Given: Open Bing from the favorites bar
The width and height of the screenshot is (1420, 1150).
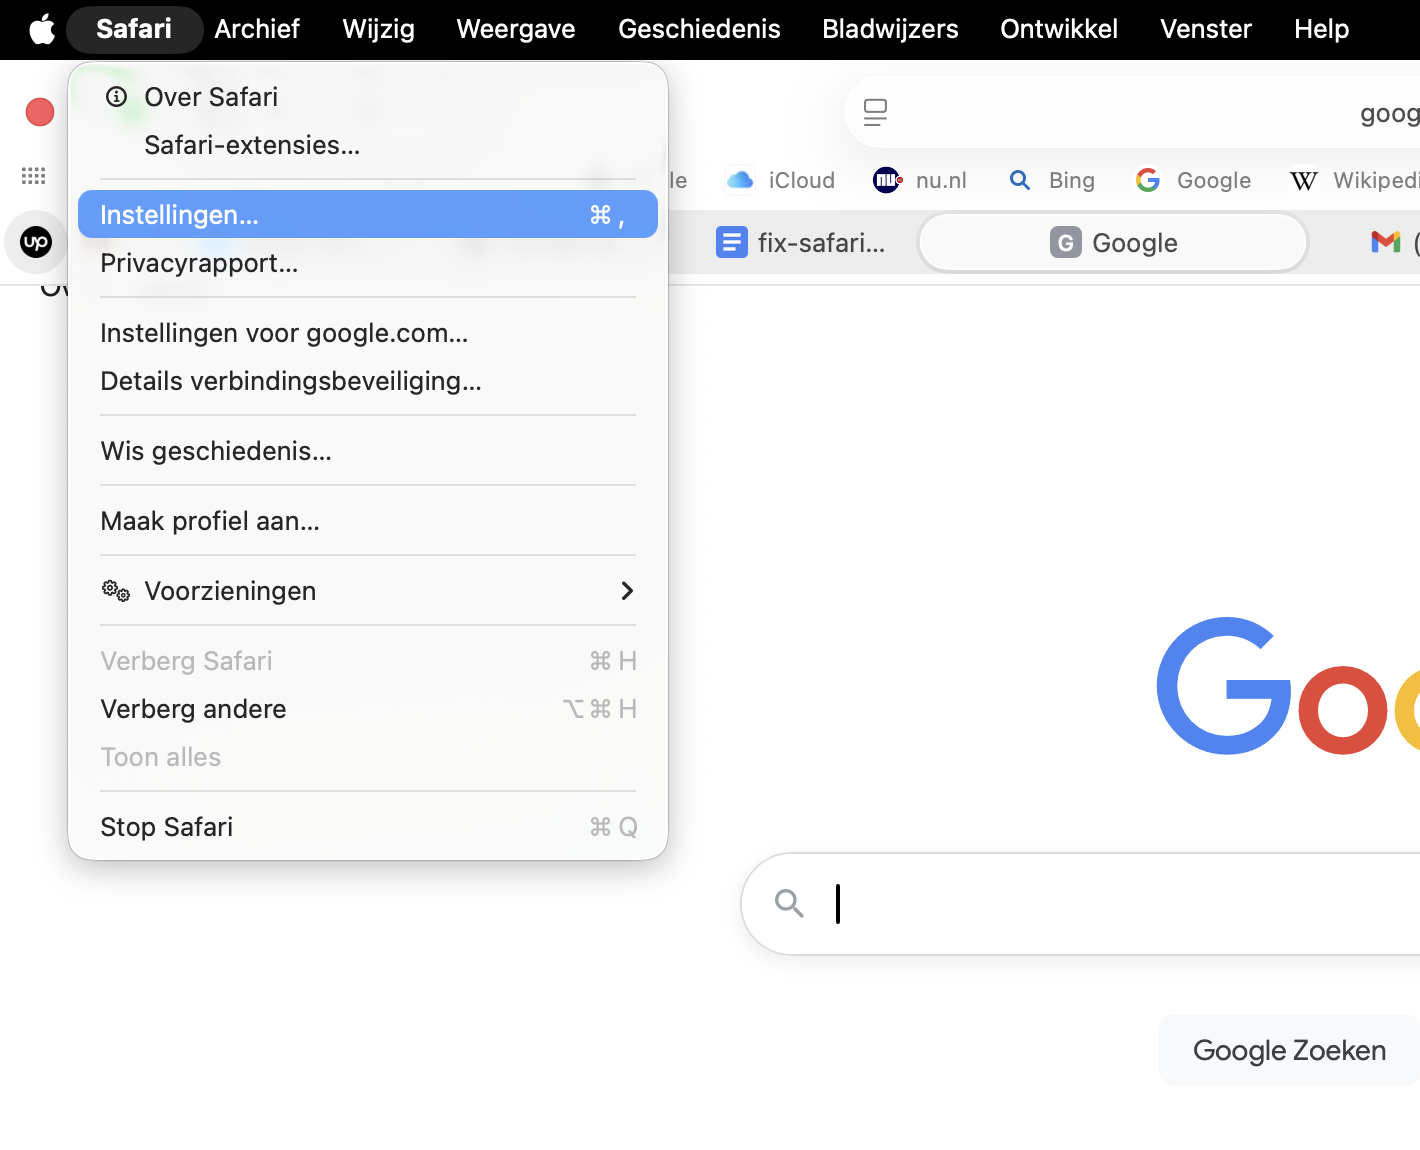Looking at the screenshot, I should 1052,180.
